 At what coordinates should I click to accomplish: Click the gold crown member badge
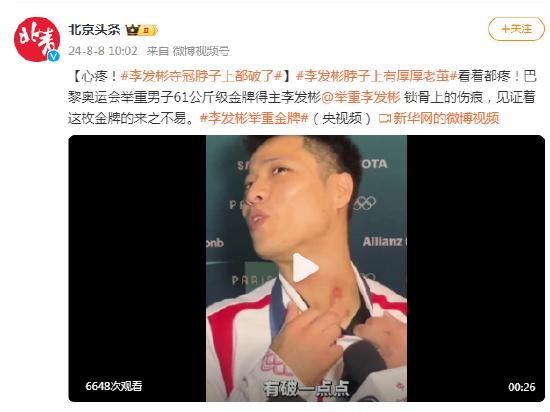click(142, 31)
